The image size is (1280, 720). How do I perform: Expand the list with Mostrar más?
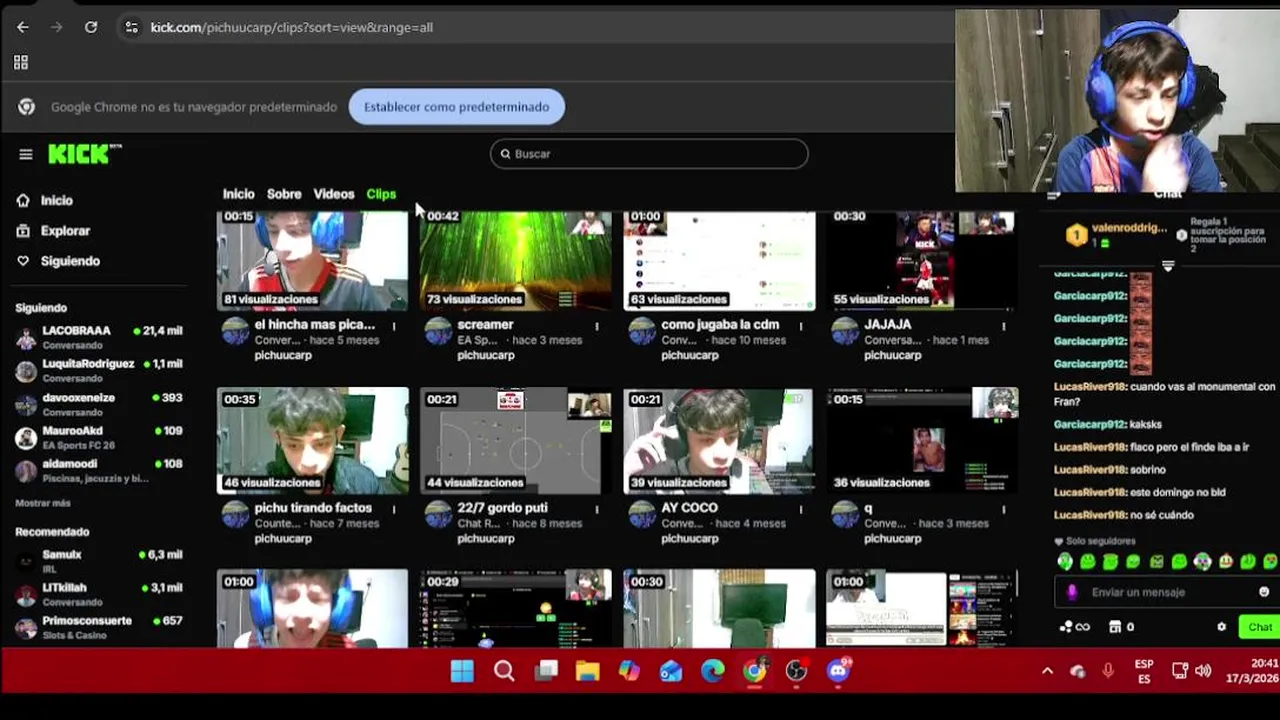[x=43, y=503]
